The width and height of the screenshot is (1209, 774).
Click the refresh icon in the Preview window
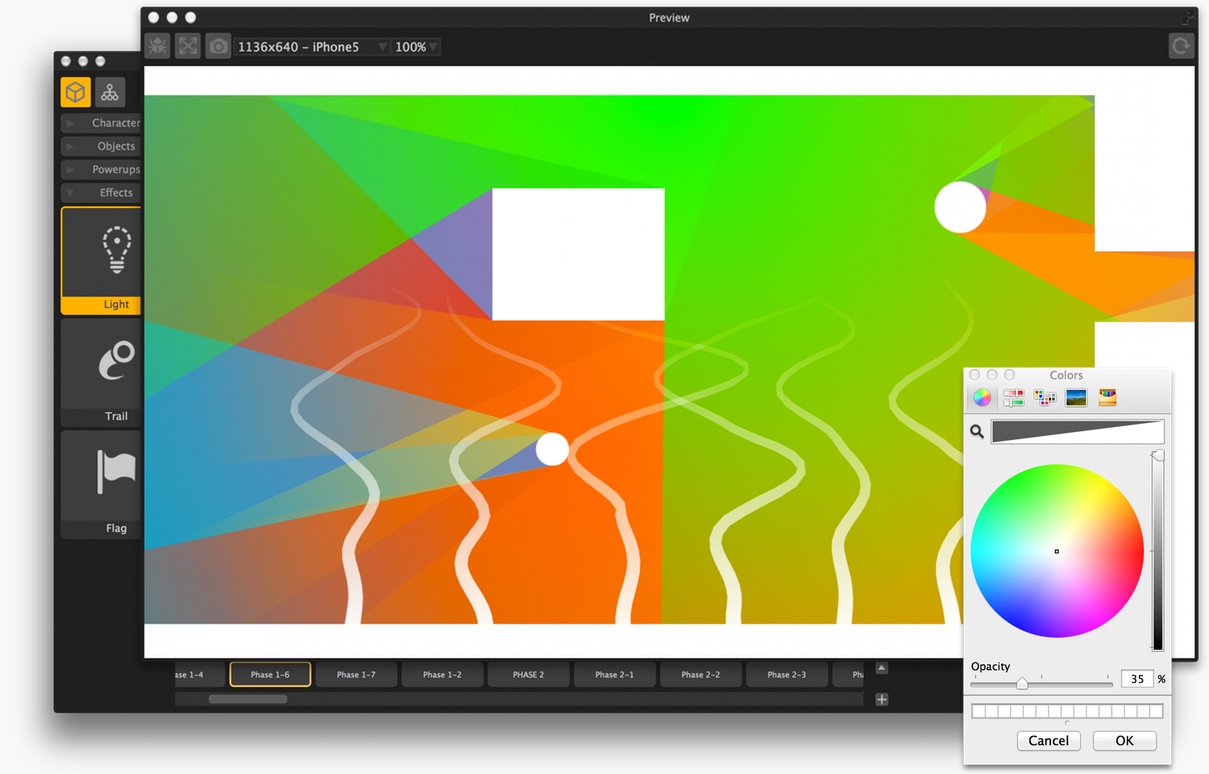(x=1181, y=46)
